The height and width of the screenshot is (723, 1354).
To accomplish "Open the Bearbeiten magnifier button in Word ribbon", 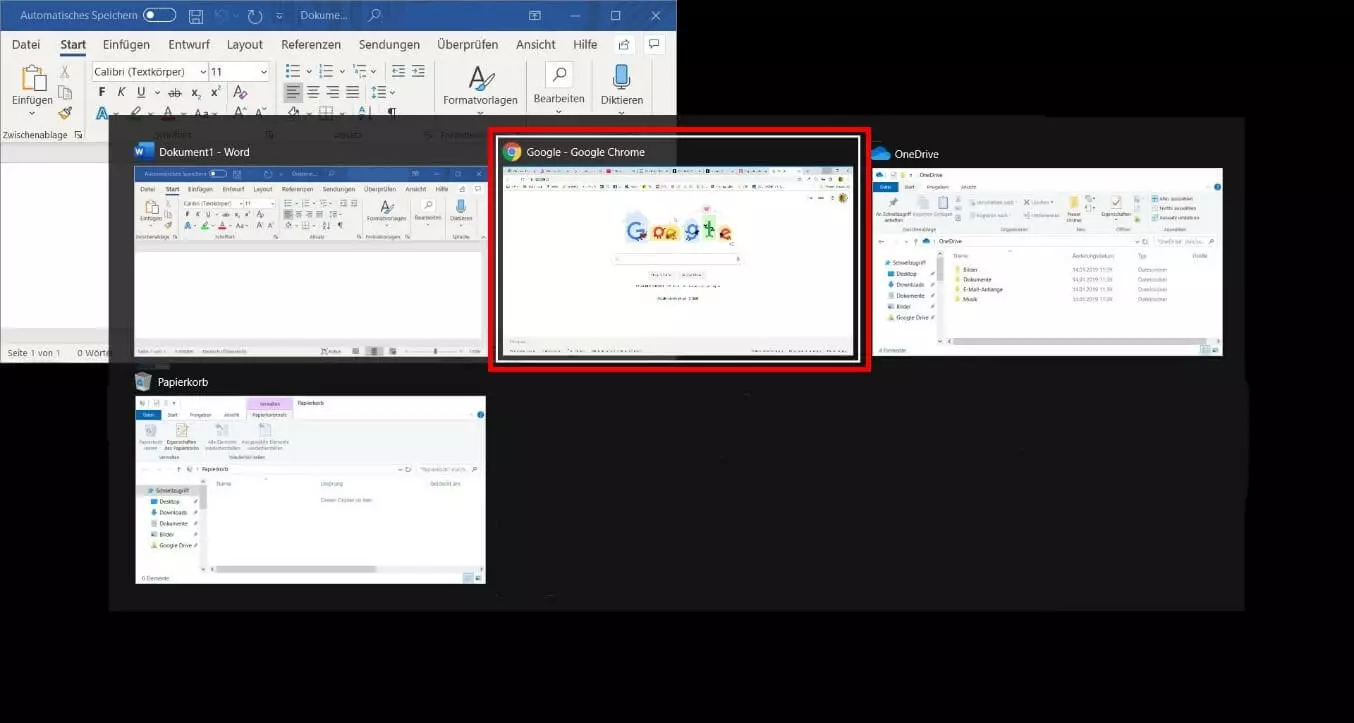I will pyautogui.click(x=559, y=84).
